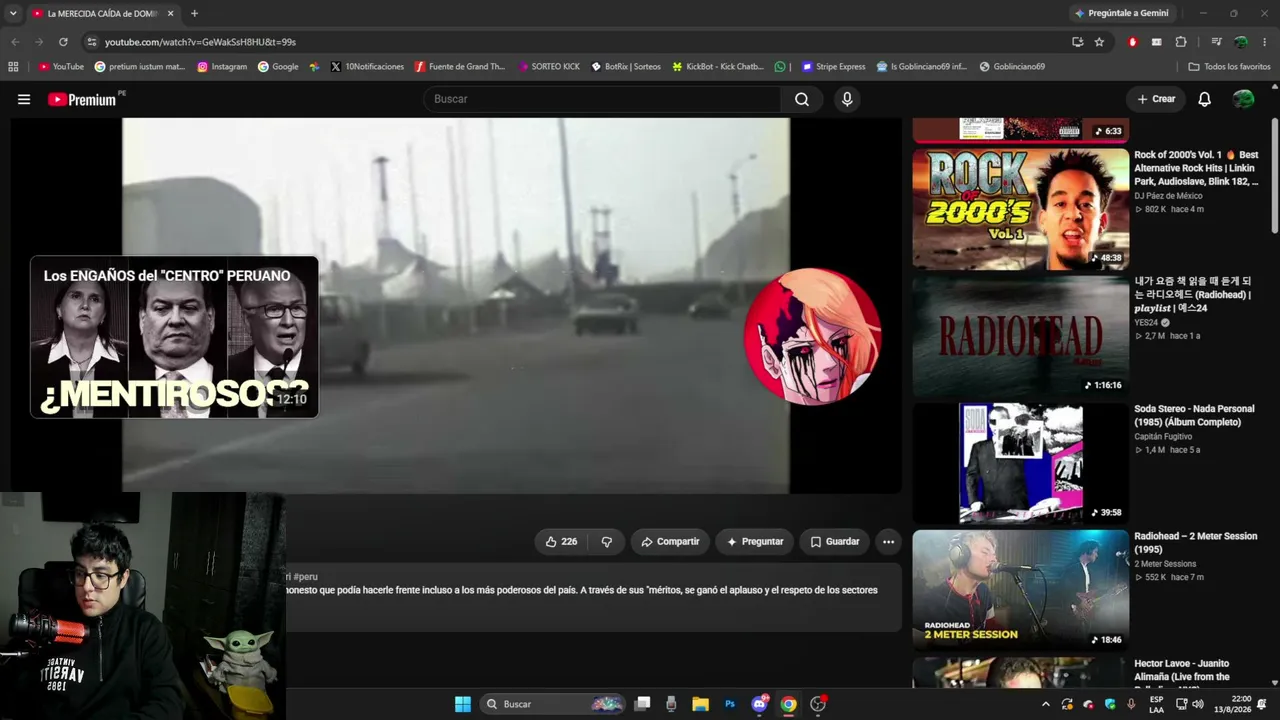Click the channel avatar end-screen element

pyautogui.click(x=812, y=336)
